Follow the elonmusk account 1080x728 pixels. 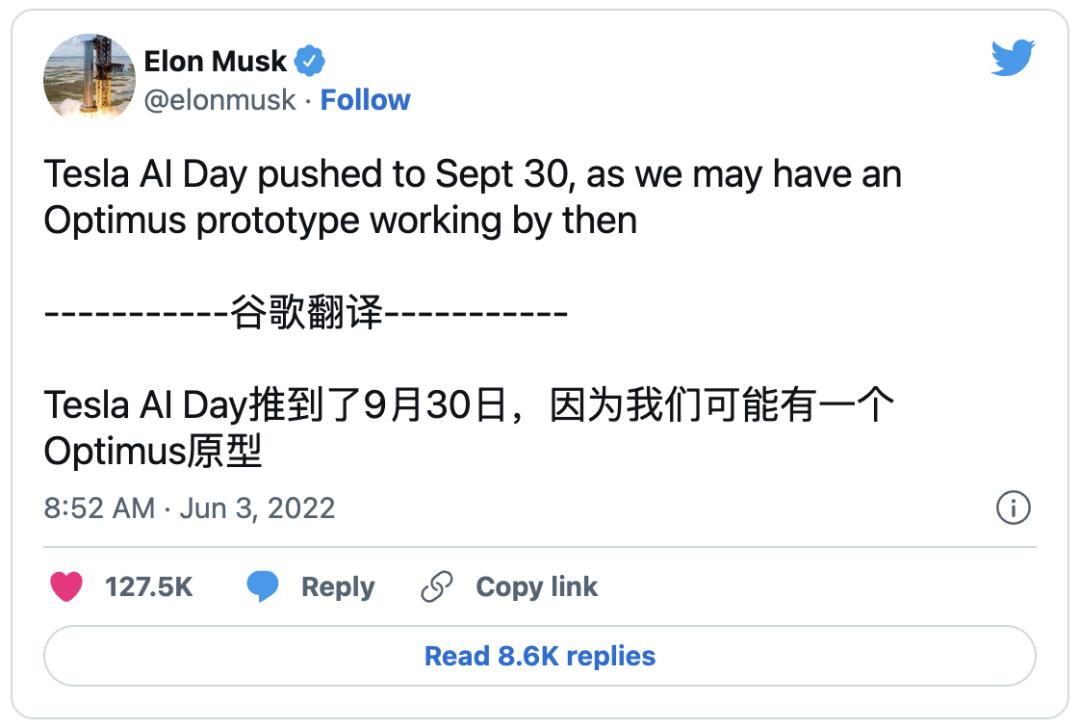point(365,100)
